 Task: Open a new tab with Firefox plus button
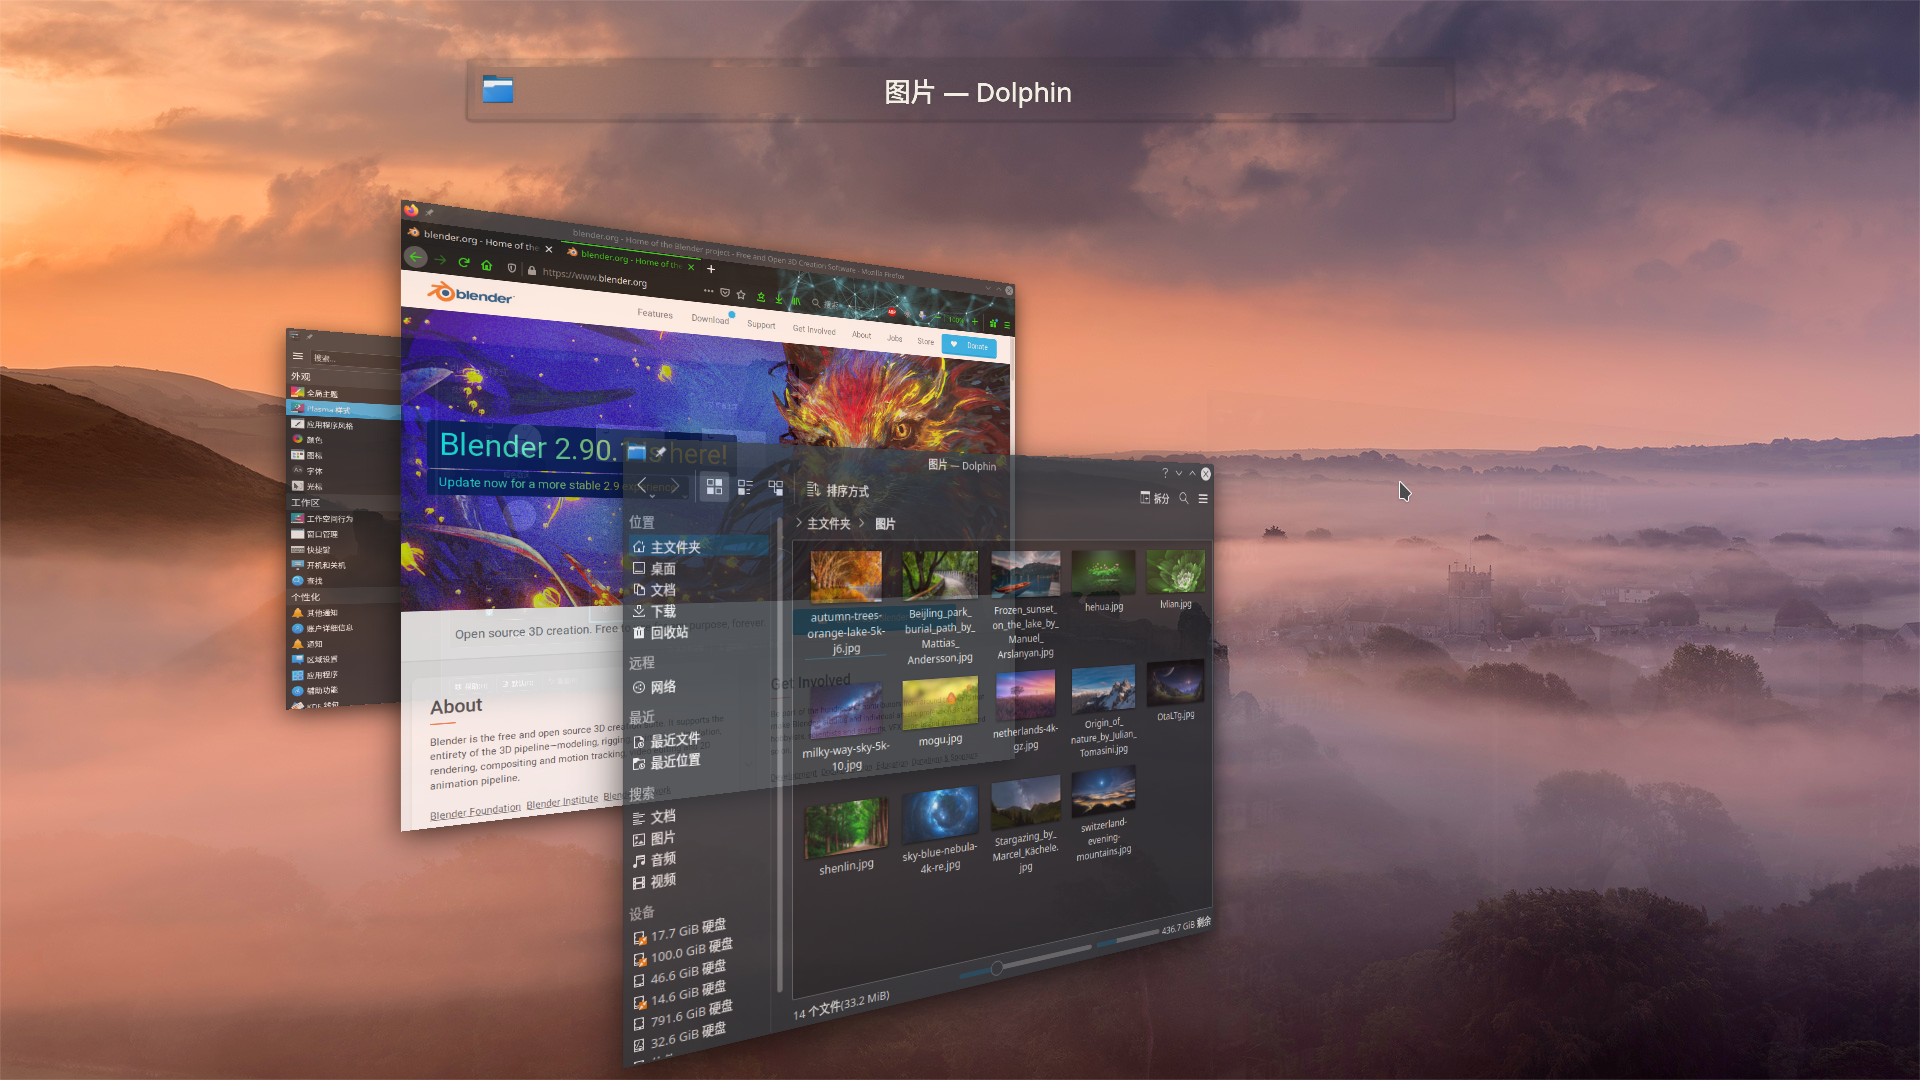point(711,268)
